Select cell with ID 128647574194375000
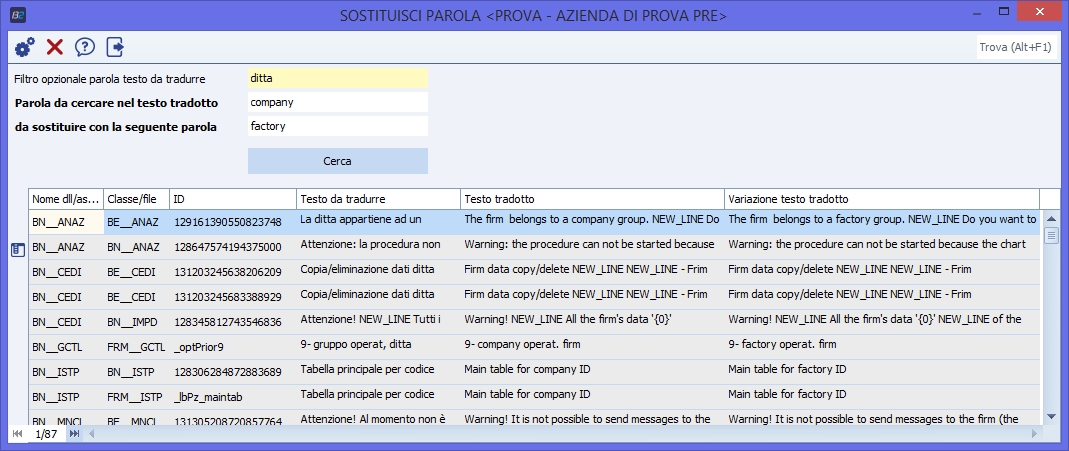The image size is (1069, 451). pyautogui.click(x=232, y=247)
